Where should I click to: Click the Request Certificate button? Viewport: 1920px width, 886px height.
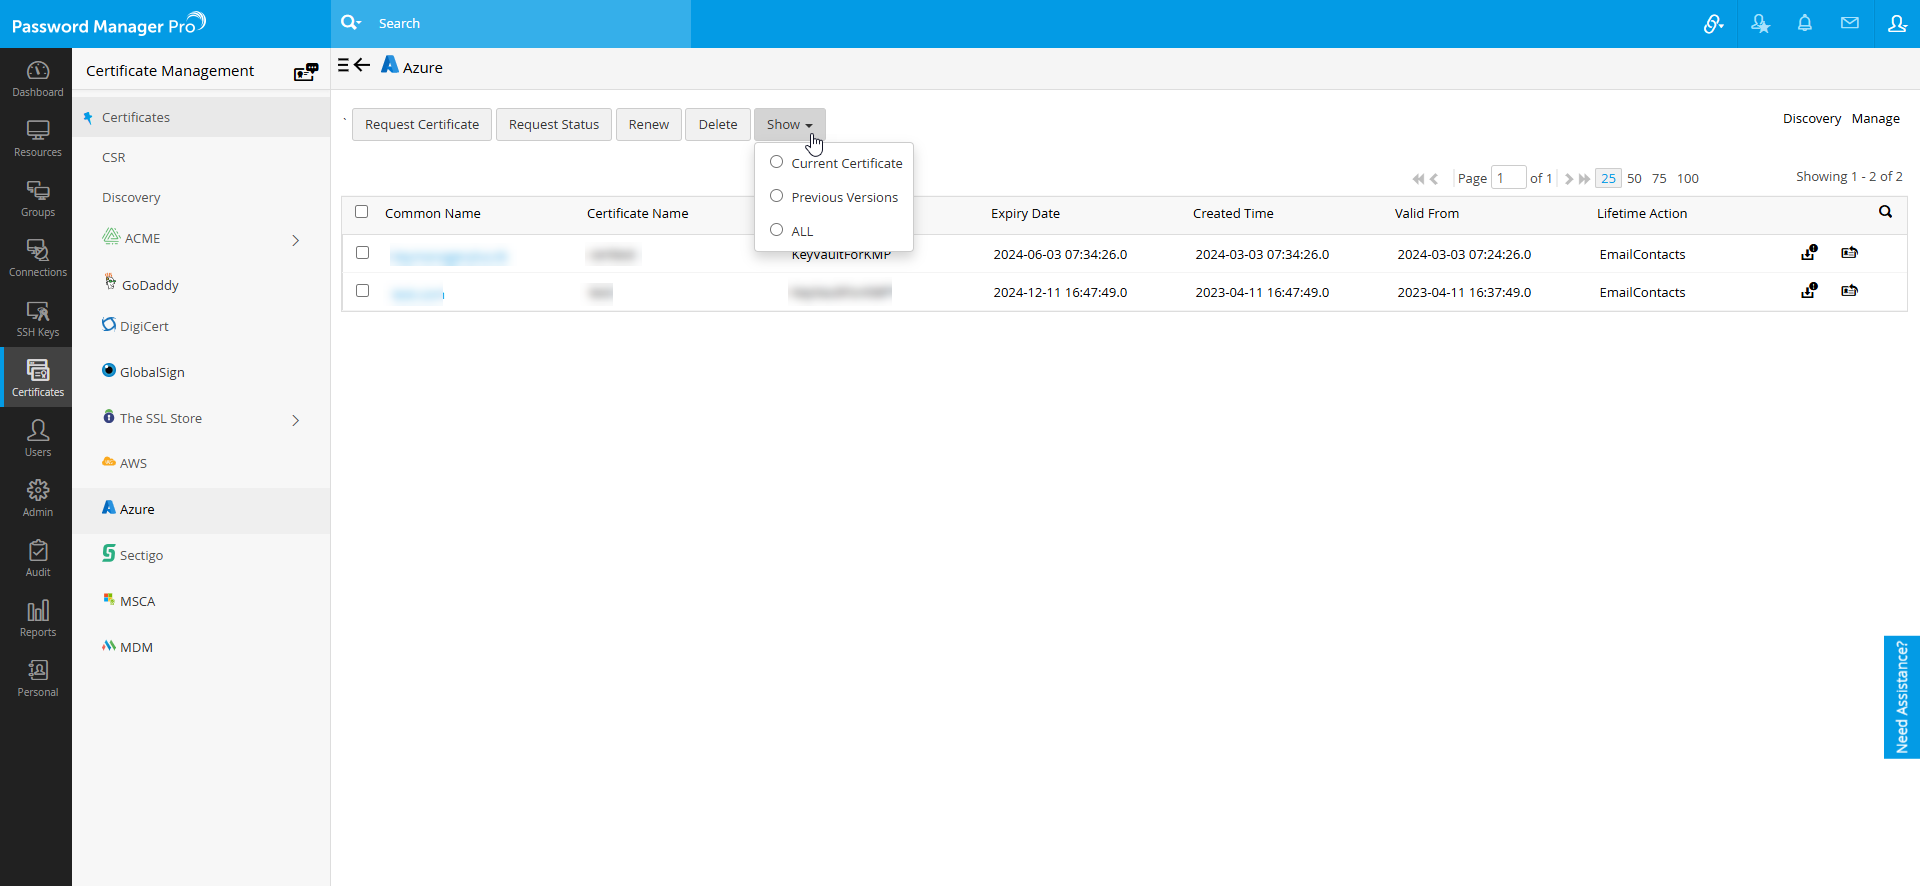[422, 124]
